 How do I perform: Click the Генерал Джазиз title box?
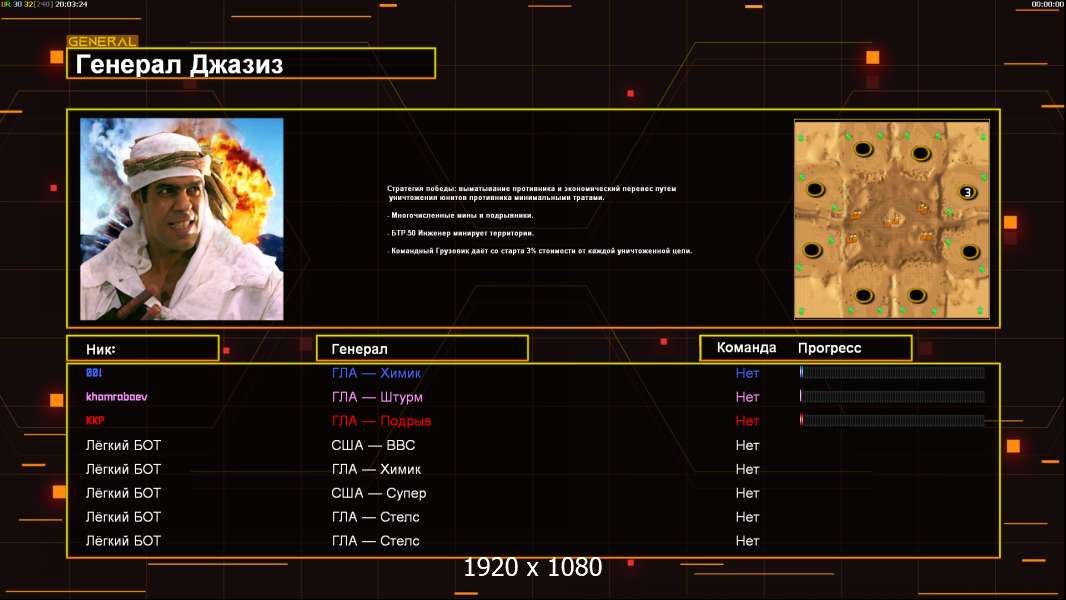(x=251, y=65)
